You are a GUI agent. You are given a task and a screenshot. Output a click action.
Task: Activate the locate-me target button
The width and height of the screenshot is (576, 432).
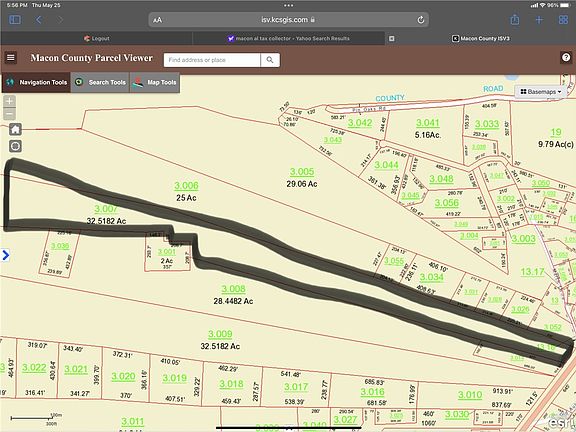pos(15,146)
